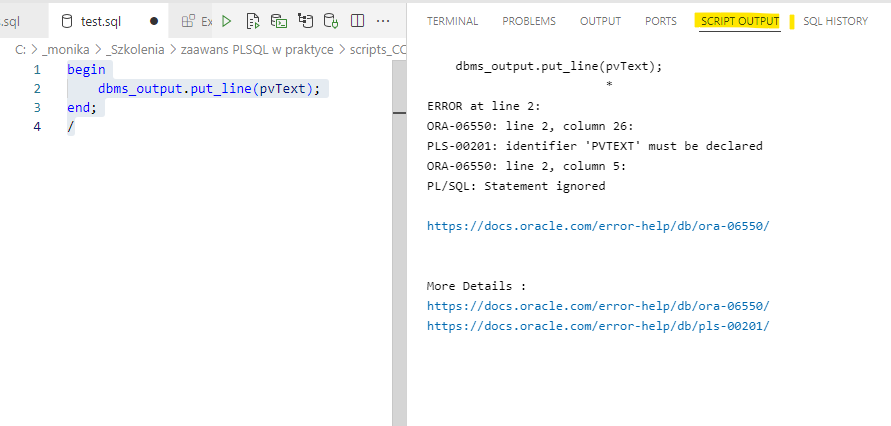Click the Run Script icon
891x426 pixels.
[253, 21]
